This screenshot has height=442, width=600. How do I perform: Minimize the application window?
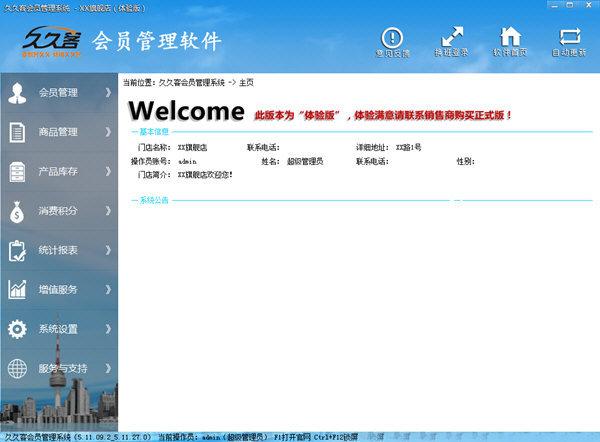coord(554,5)
